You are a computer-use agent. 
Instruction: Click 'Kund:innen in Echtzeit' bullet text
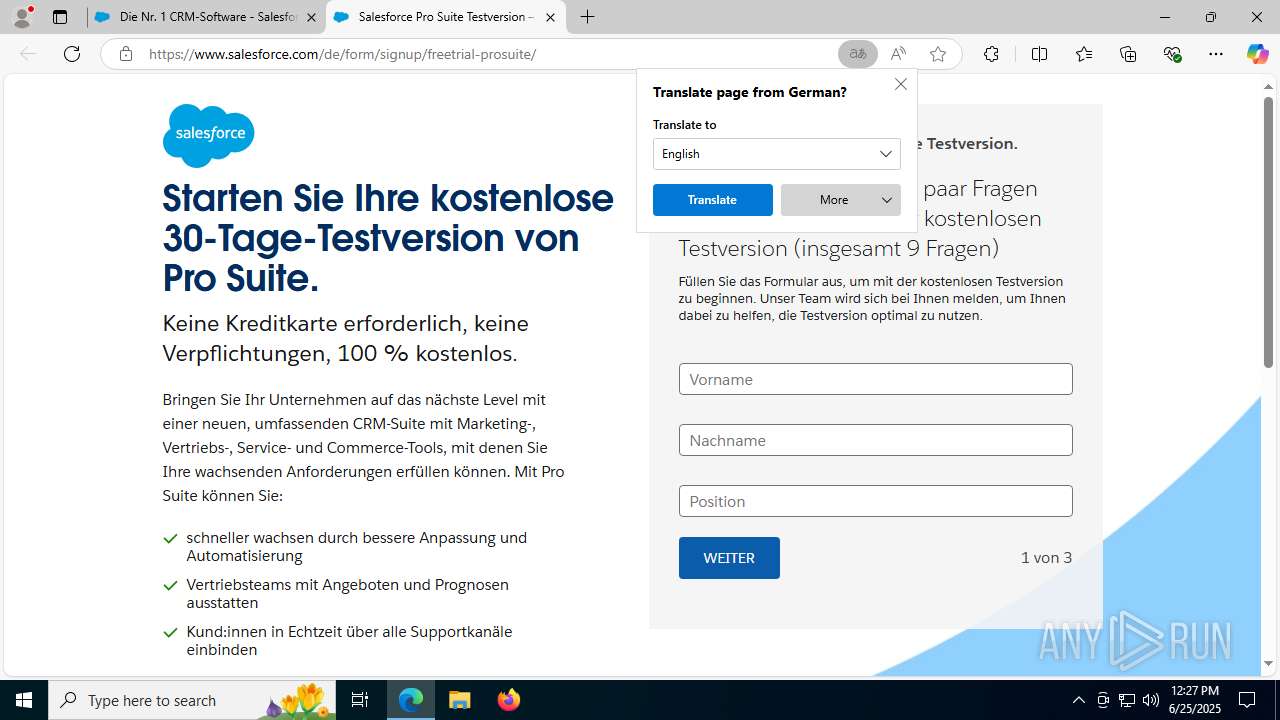click(349, 640)
